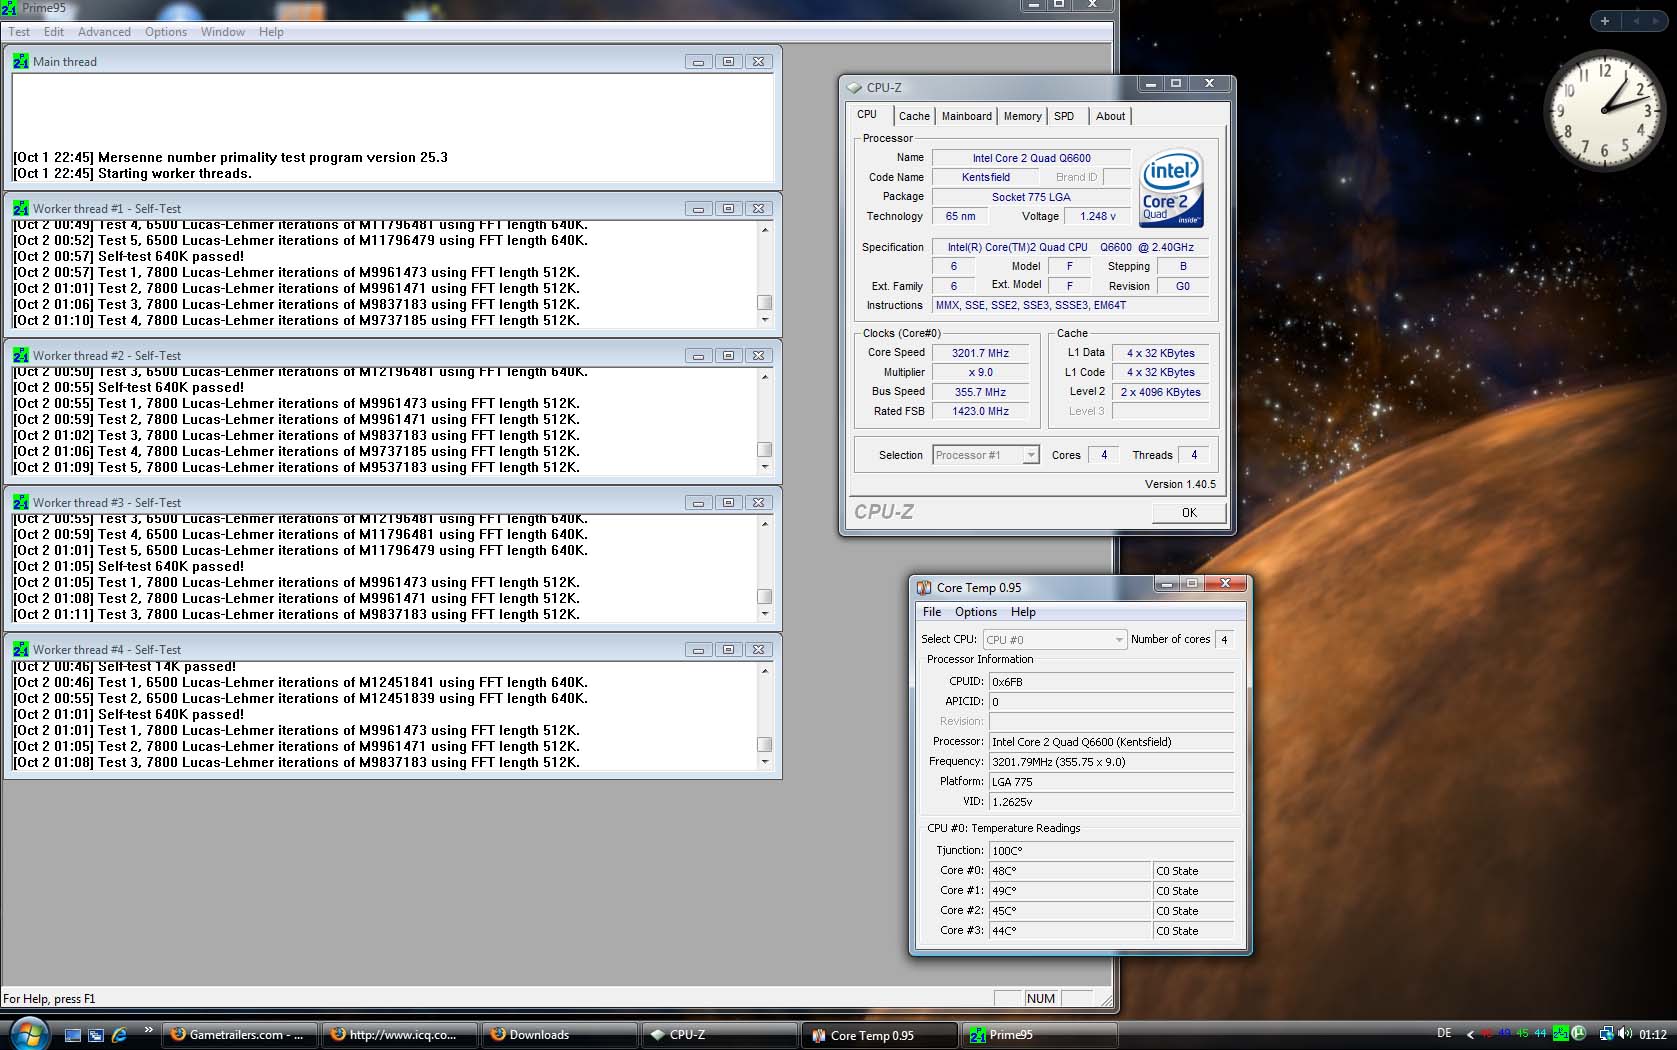Open the Core Temp Help menu

coord(1023,612)
